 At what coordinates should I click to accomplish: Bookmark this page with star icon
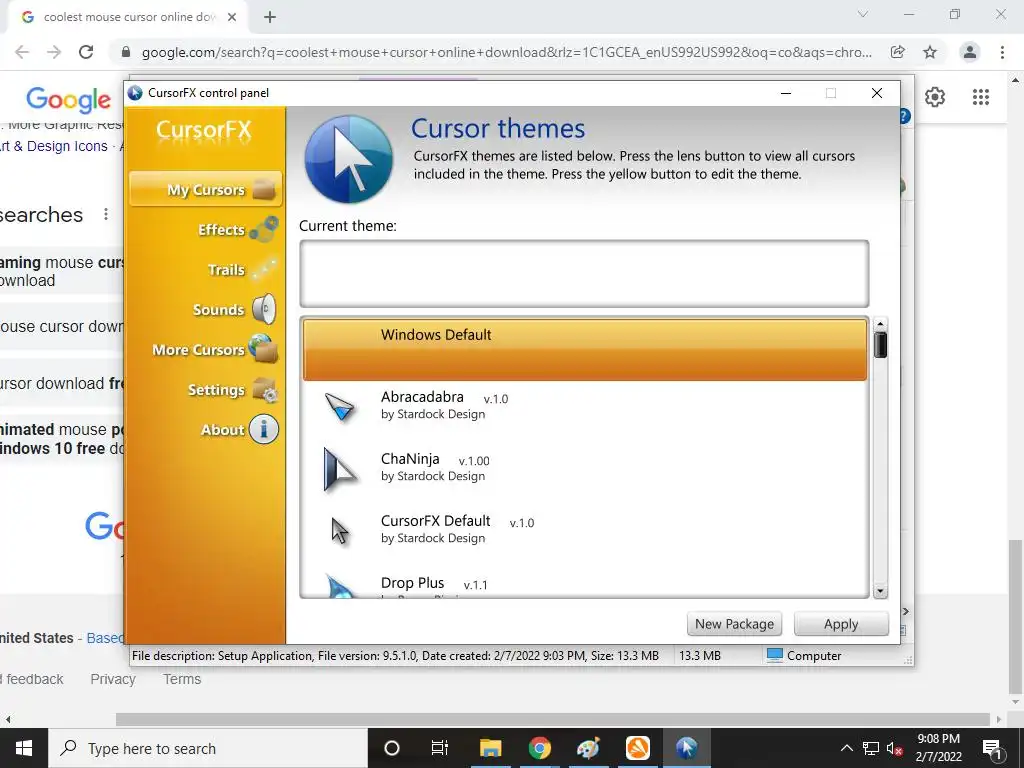[x=930, y=52]
